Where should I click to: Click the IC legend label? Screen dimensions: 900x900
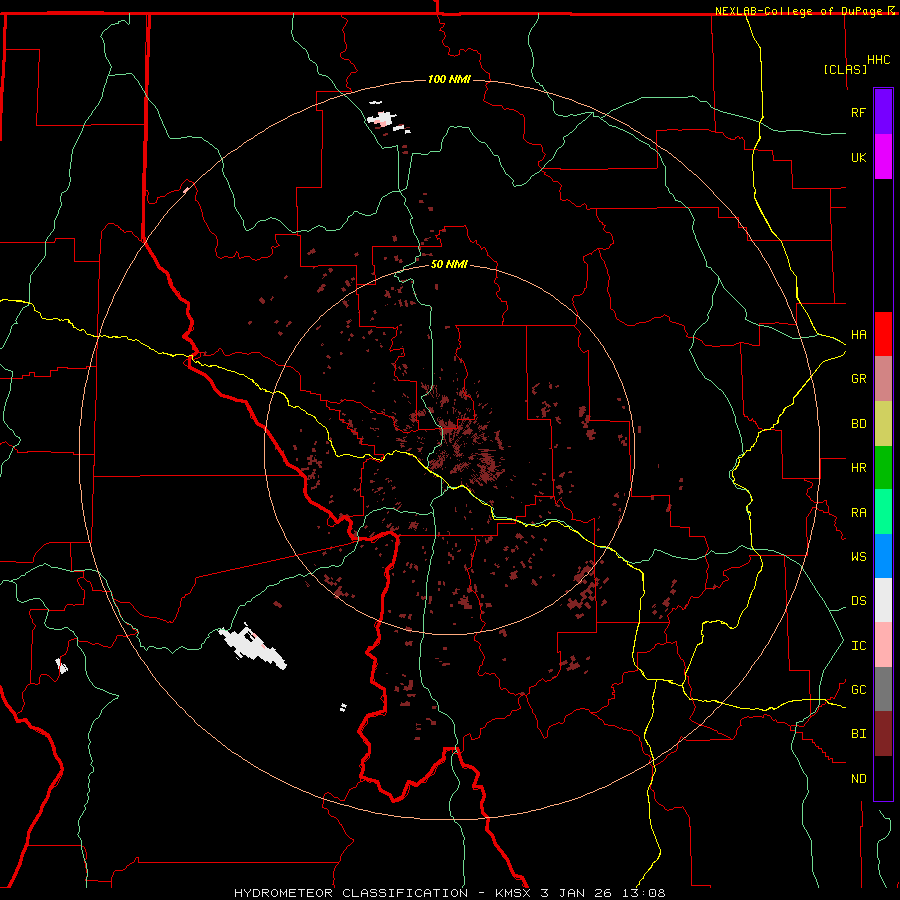click(858, 645)
